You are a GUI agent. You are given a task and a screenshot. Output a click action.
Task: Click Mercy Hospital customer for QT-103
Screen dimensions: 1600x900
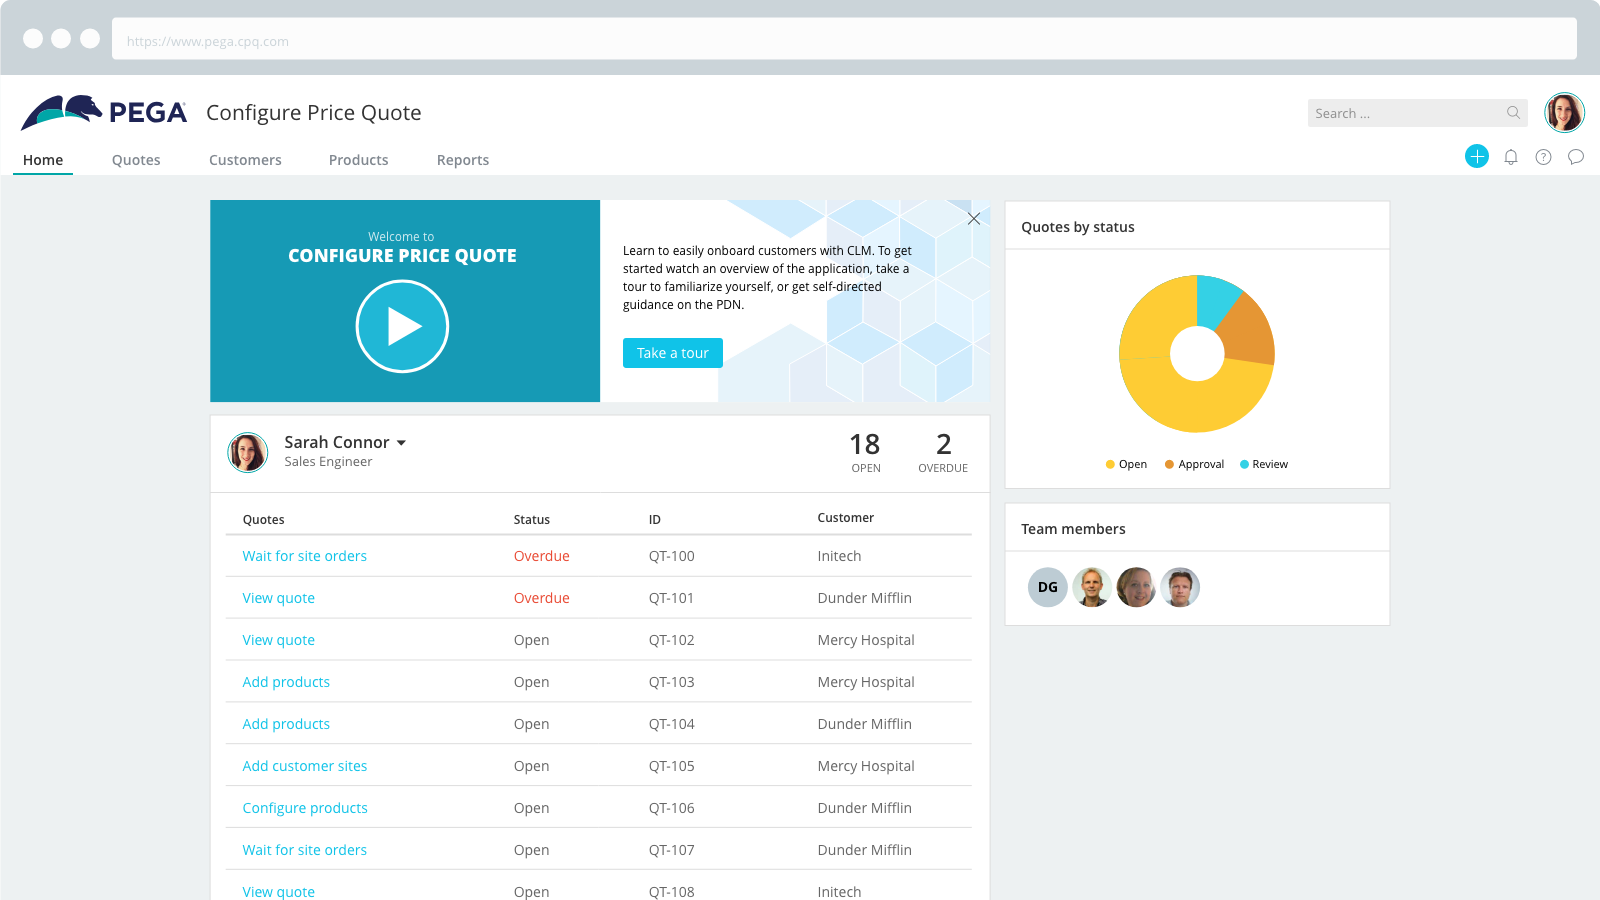(x=866, y=682)
